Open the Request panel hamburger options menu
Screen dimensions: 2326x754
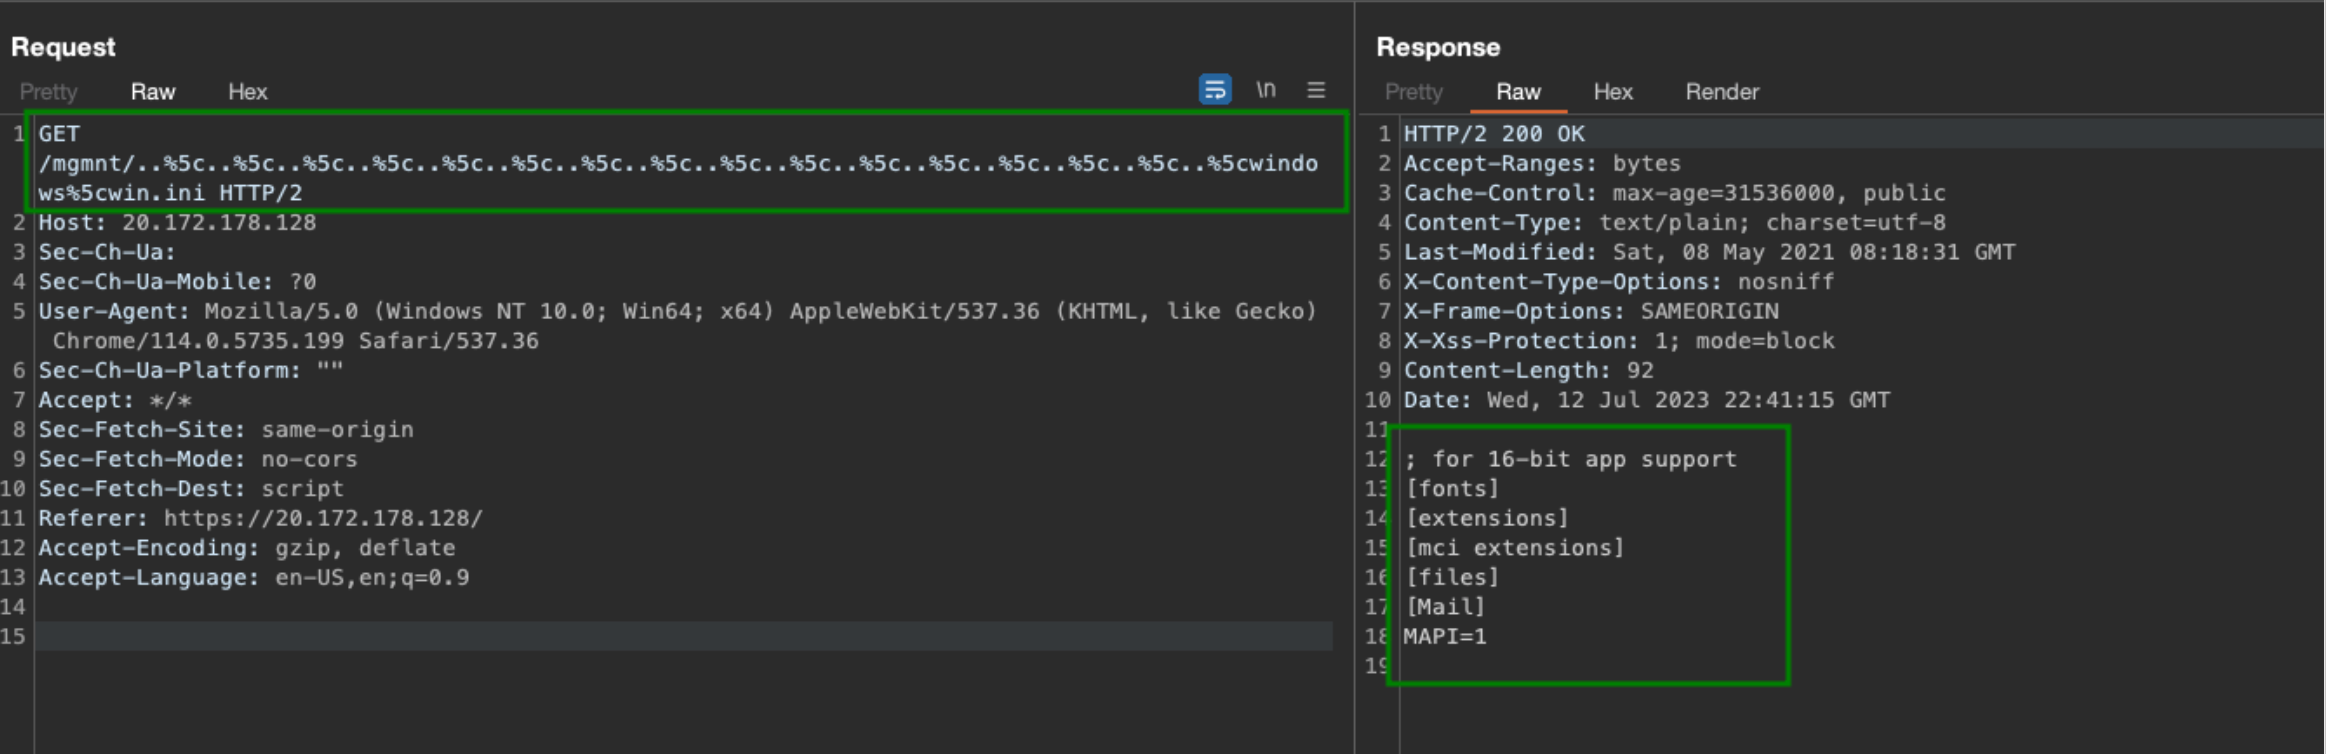click(1316, 90)
